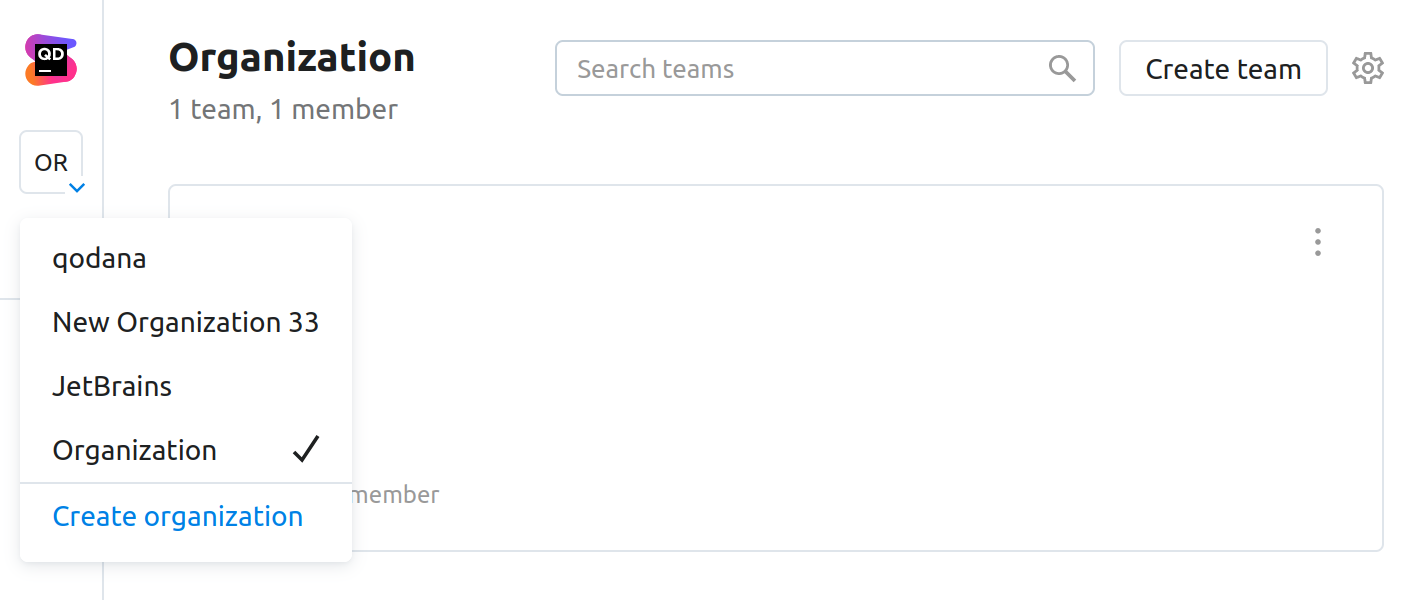Click the separator above Create organization
This screenshot has width=1412, height=600.
click(186, 483)
